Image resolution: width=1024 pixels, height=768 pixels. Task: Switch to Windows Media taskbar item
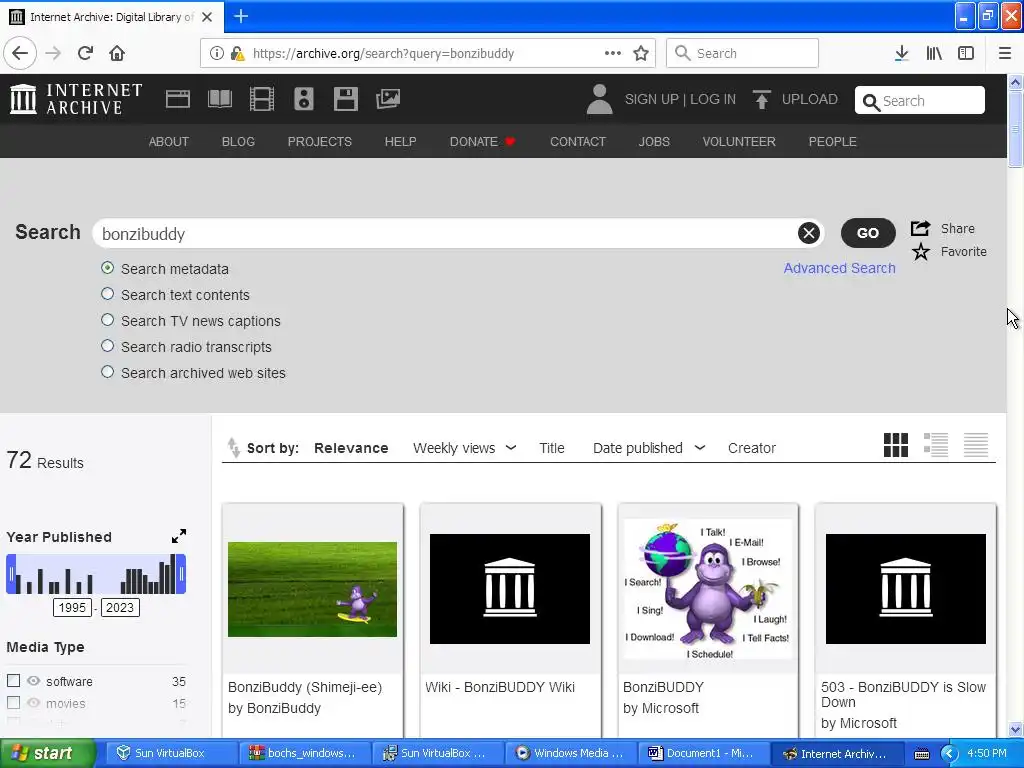tap(570, 753)
